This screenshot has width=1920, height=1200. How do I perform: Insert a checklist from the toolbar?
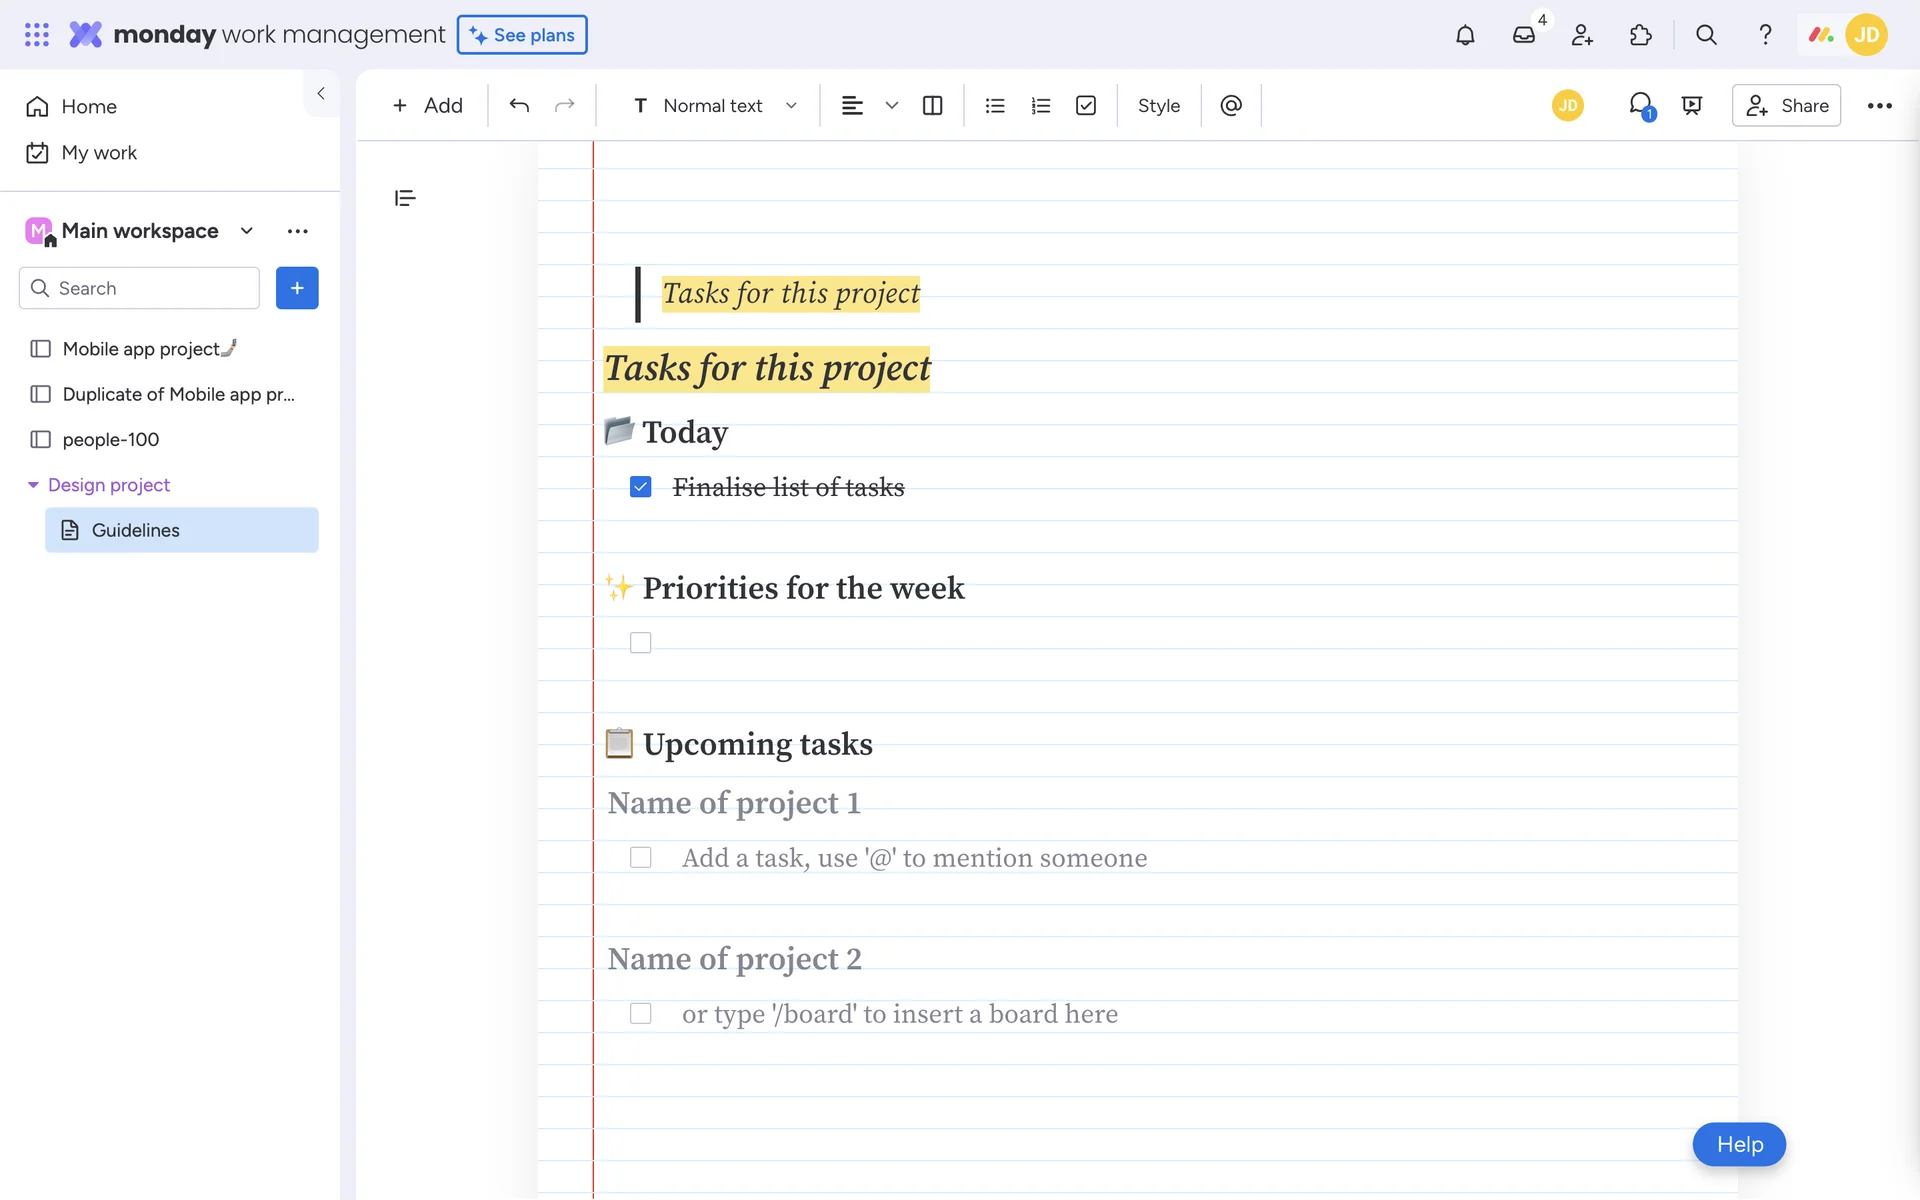[1086, 106]
